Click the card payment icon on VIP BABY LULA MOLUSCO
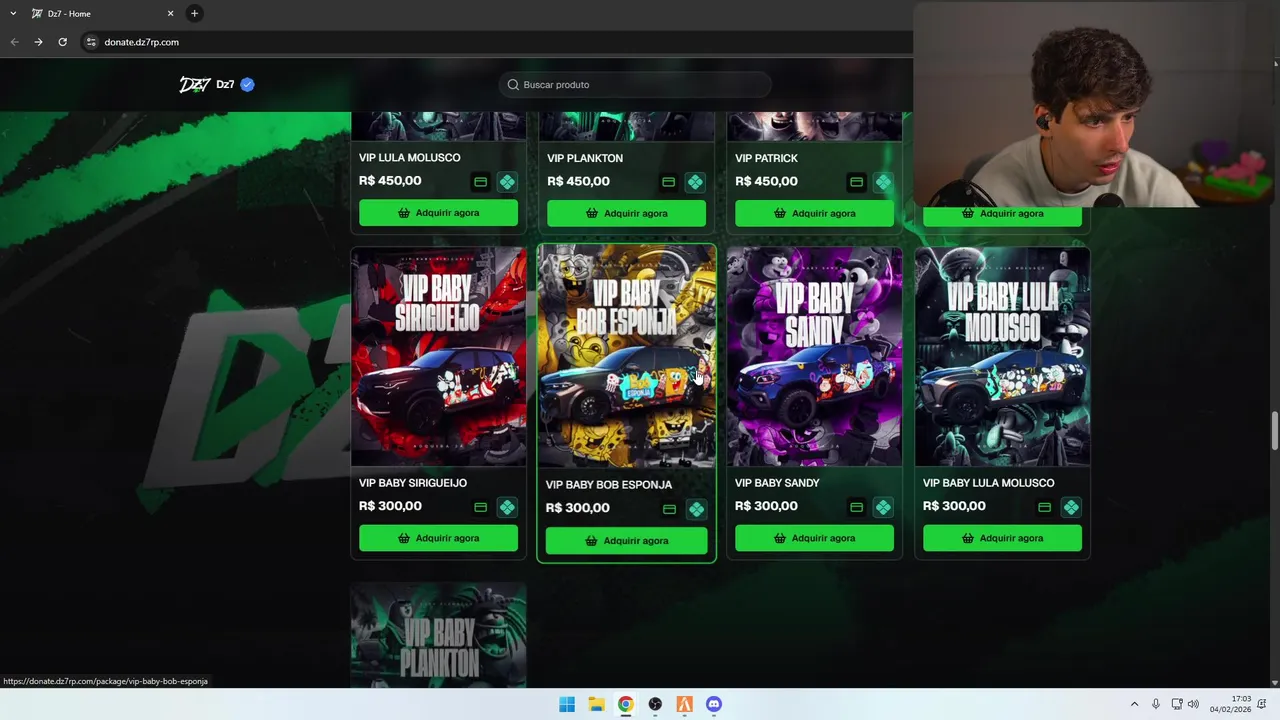The image size is (1280, 720). pos(1044,507)
